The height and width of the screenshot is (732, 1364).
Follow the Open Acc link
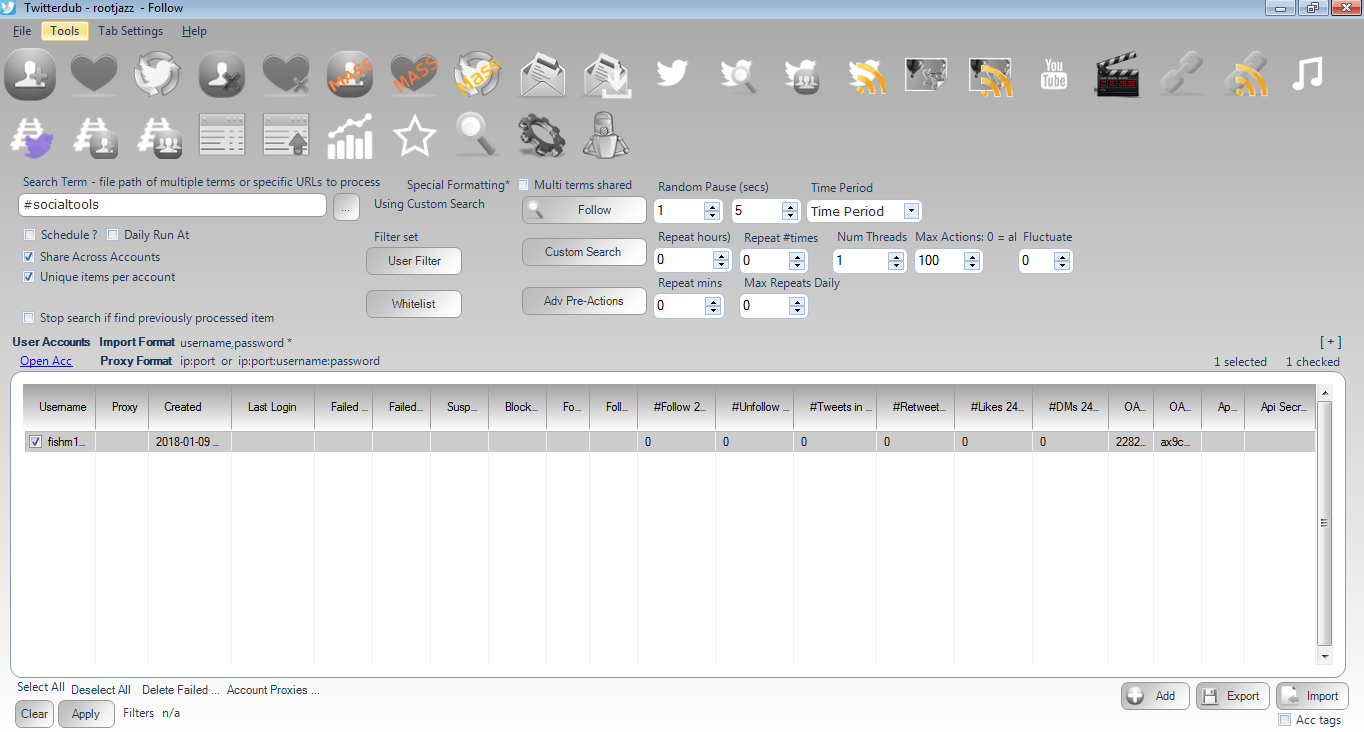tap(46, 361)
